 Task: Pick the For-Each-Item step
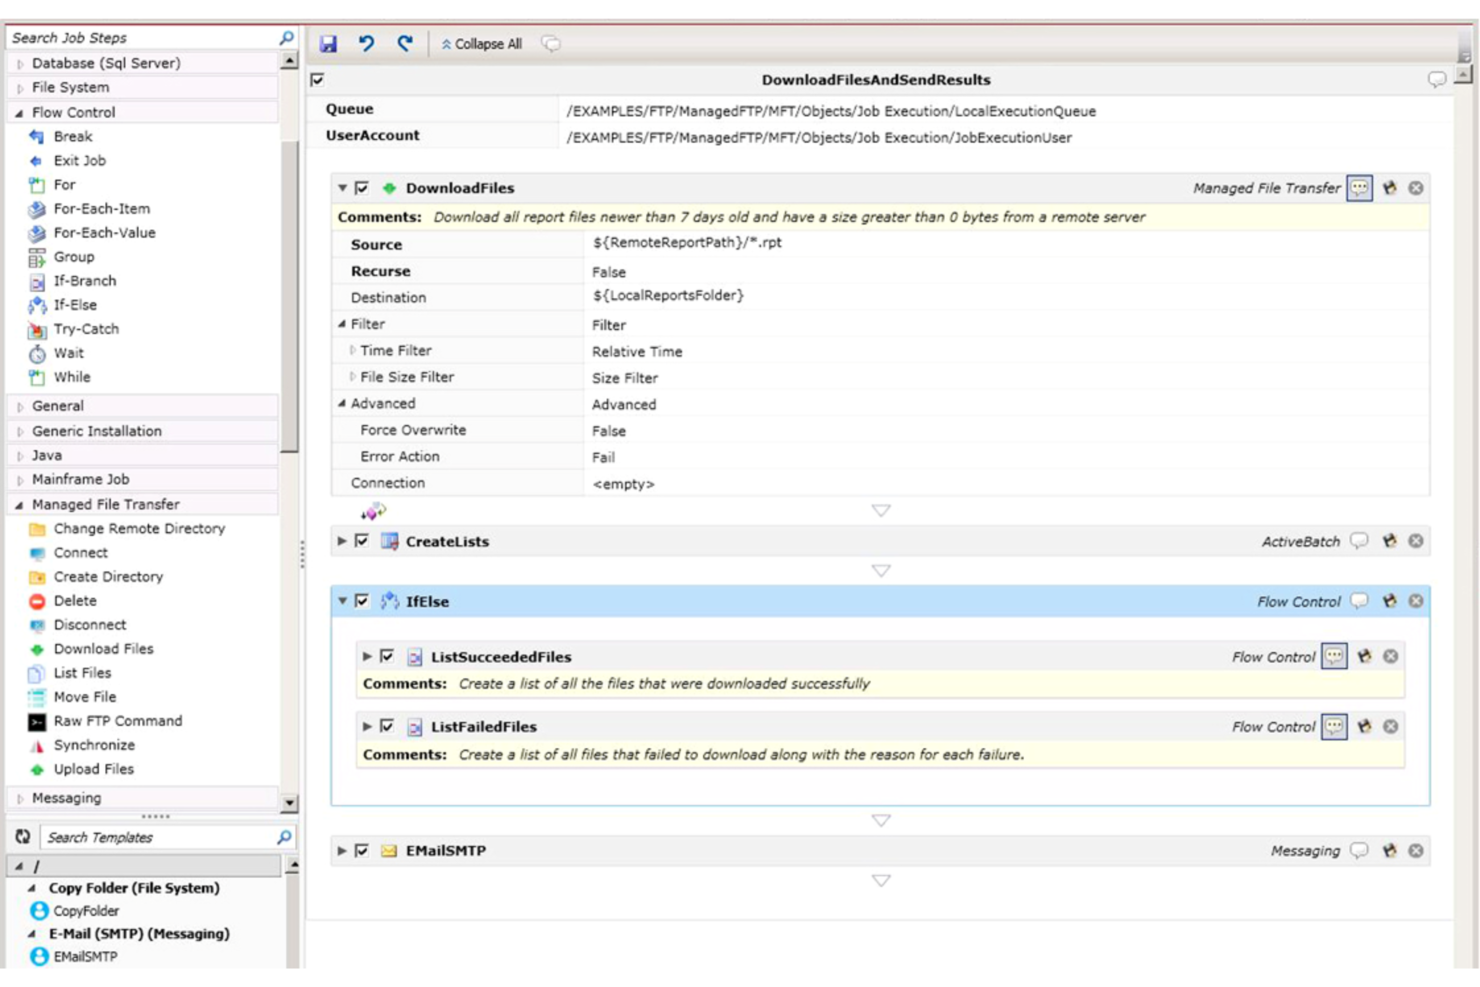click(x=101, y=208)
